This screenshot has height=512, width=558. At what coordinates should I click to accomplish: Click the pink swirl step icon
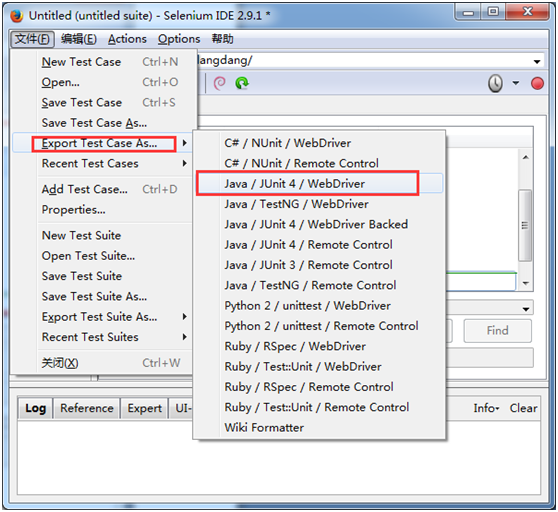point(220,83)
